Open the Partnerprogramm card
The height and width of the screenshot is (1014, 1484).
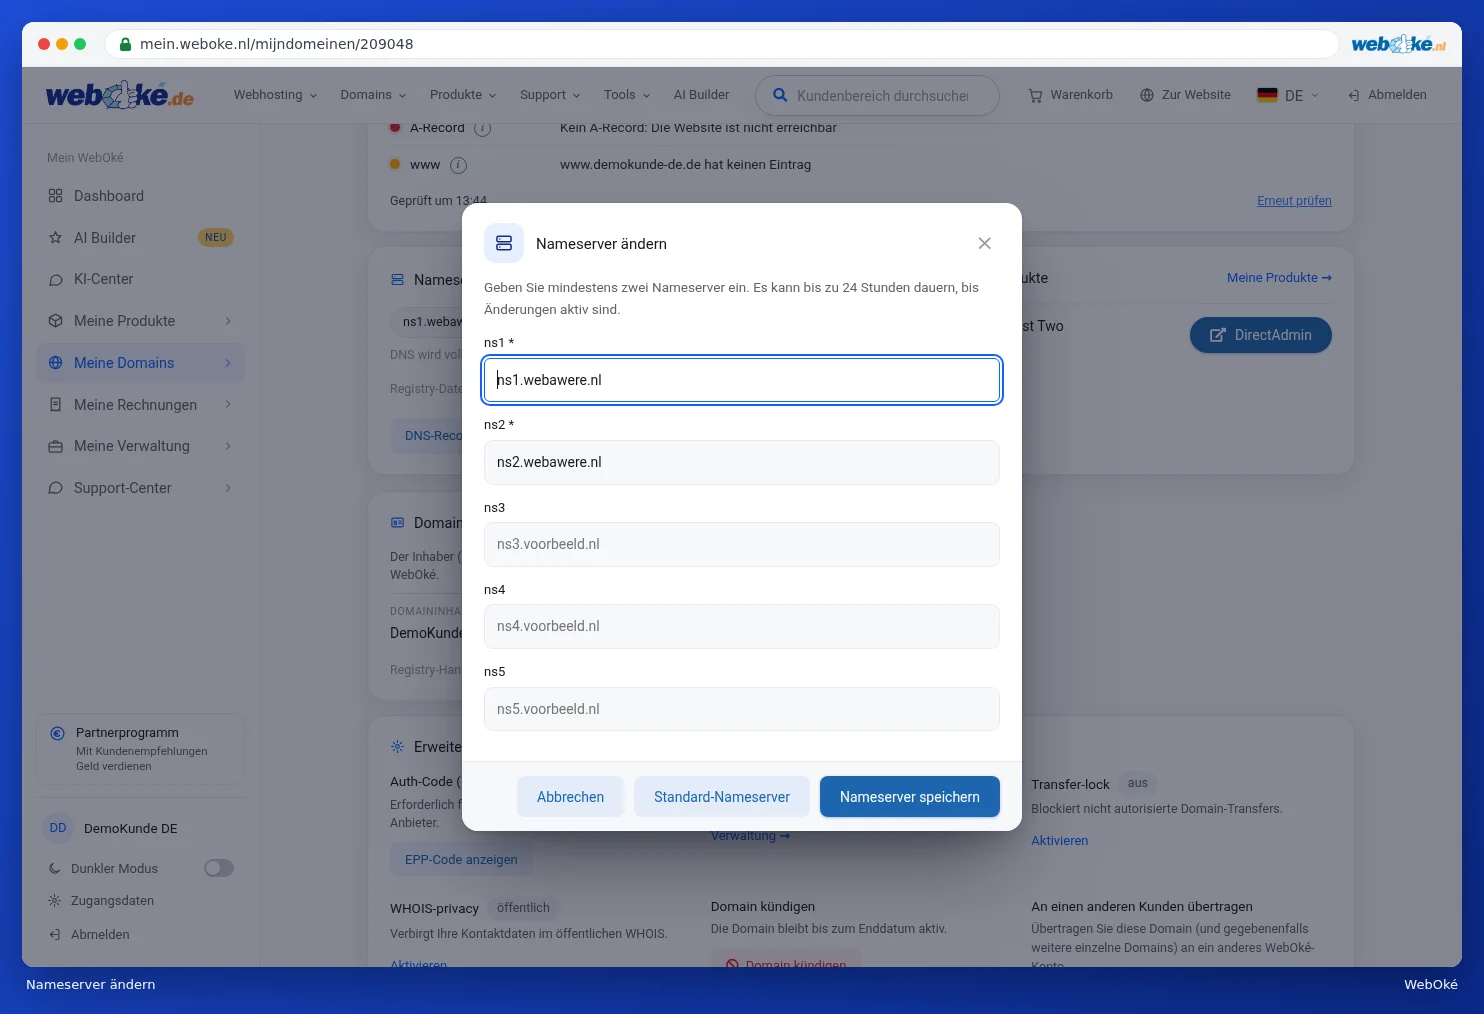pyautogui.click(x=140, y=749)
